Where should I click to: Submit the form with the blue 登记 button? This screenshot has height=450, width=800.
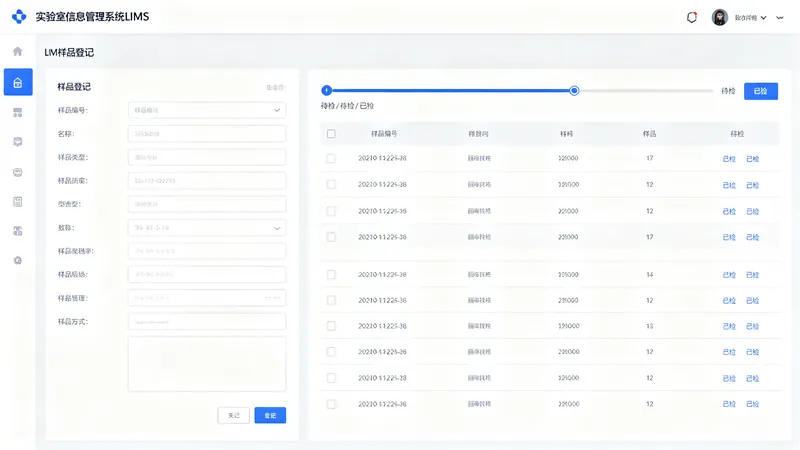(270, 415)
